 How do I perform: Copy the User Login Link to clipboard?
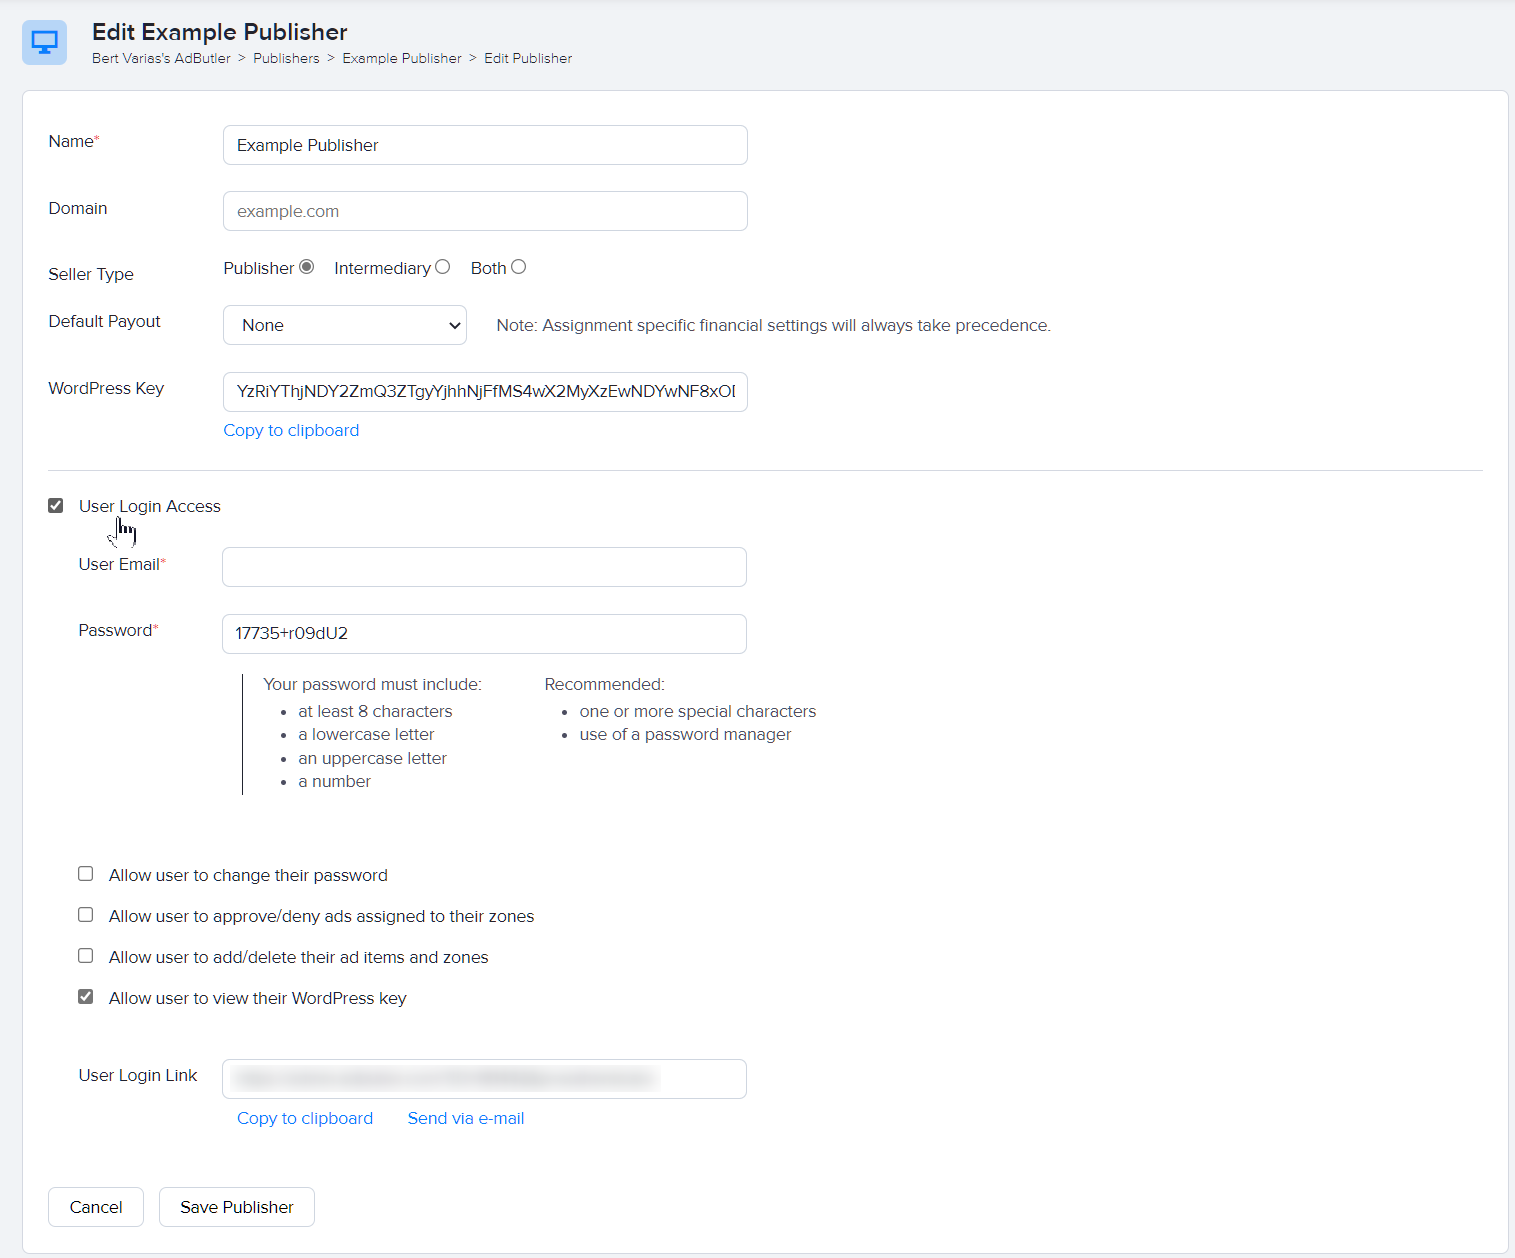click(305, 1118)
